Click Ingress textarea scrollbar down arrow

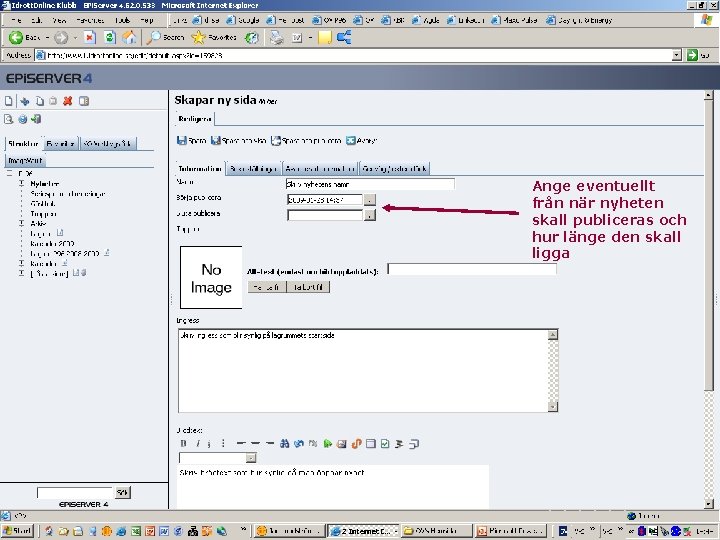coord(553,406)
